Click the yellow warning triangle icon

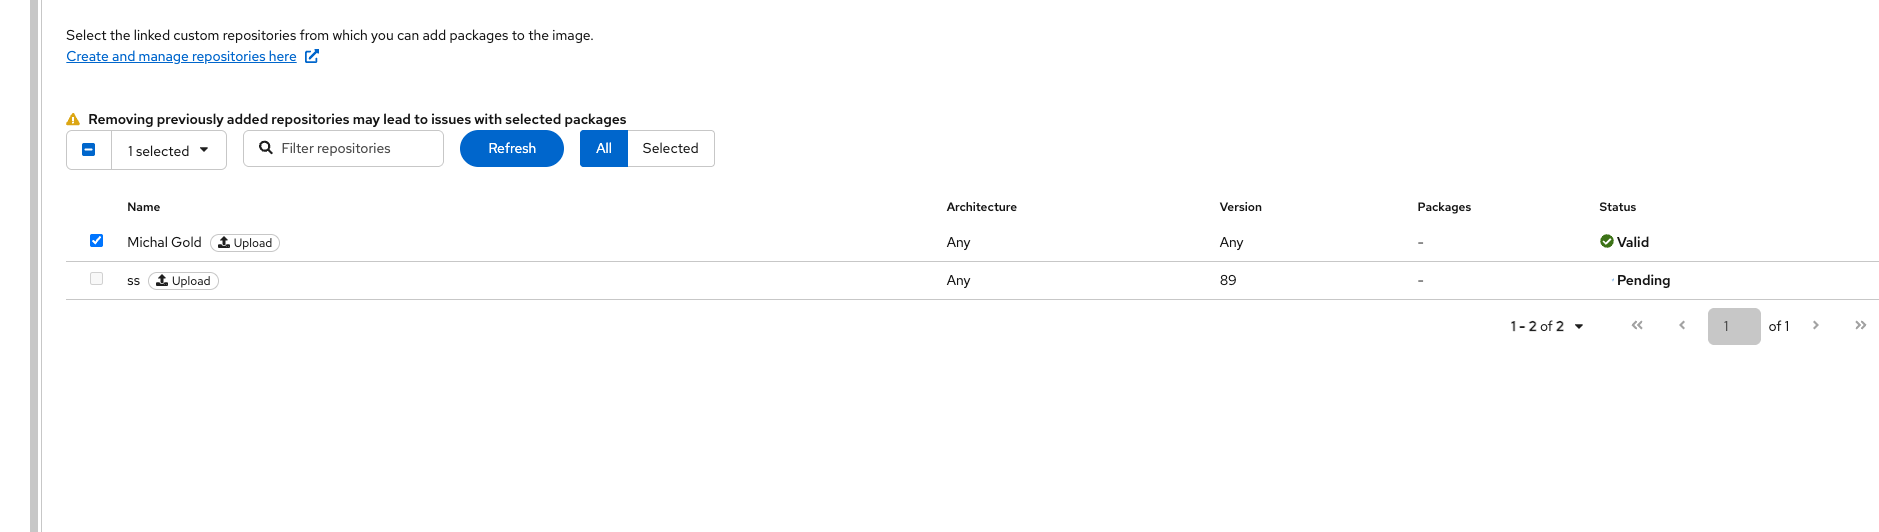point(73,119)
